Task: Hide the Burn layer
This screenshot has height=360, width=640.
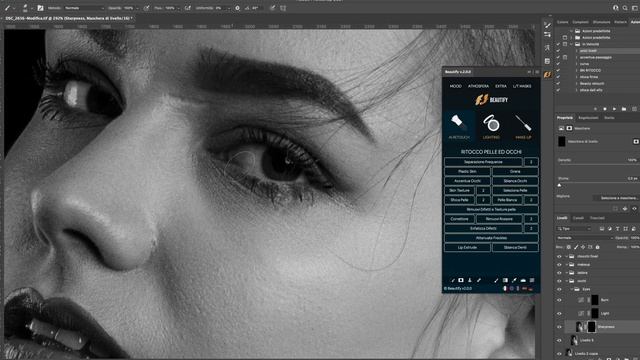Action: 559,300
